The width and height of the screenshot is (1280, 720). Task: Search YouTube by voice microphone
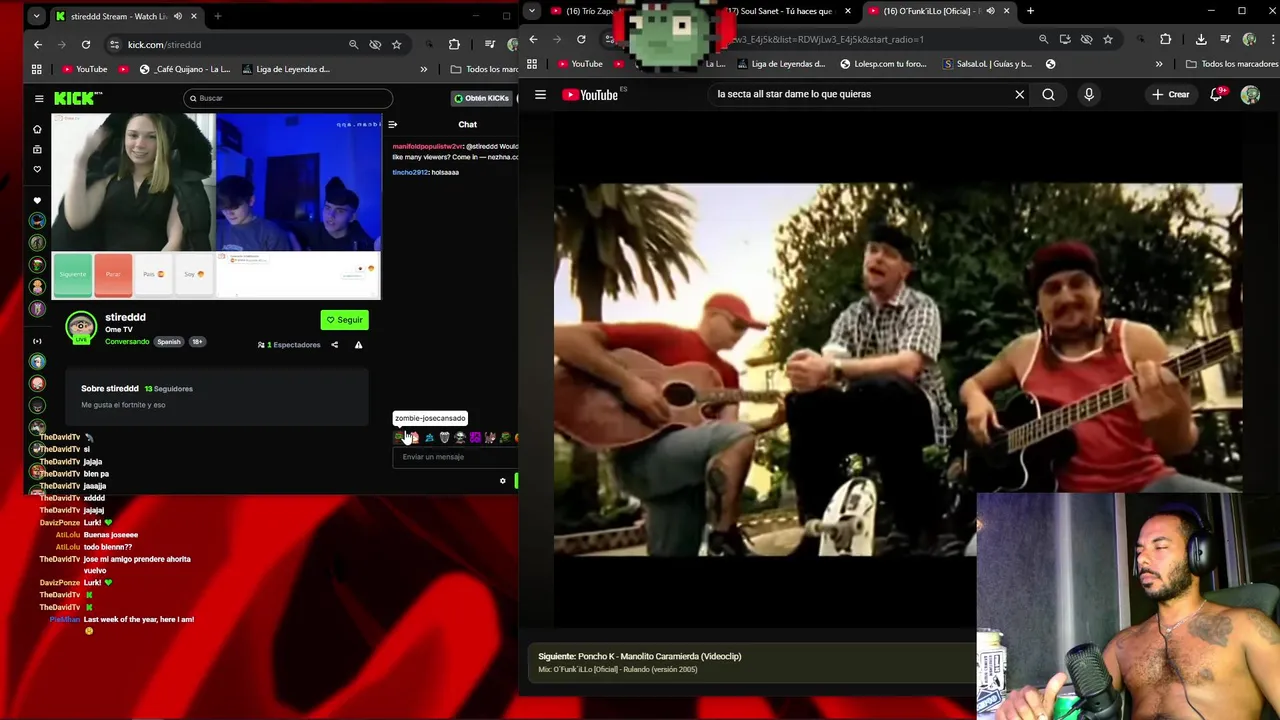[1089, 95]
